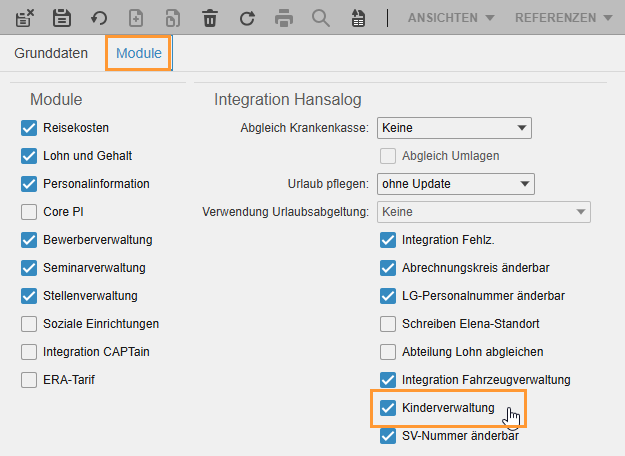Enable the ERA-Tarif checkbox

click(29, 380)
